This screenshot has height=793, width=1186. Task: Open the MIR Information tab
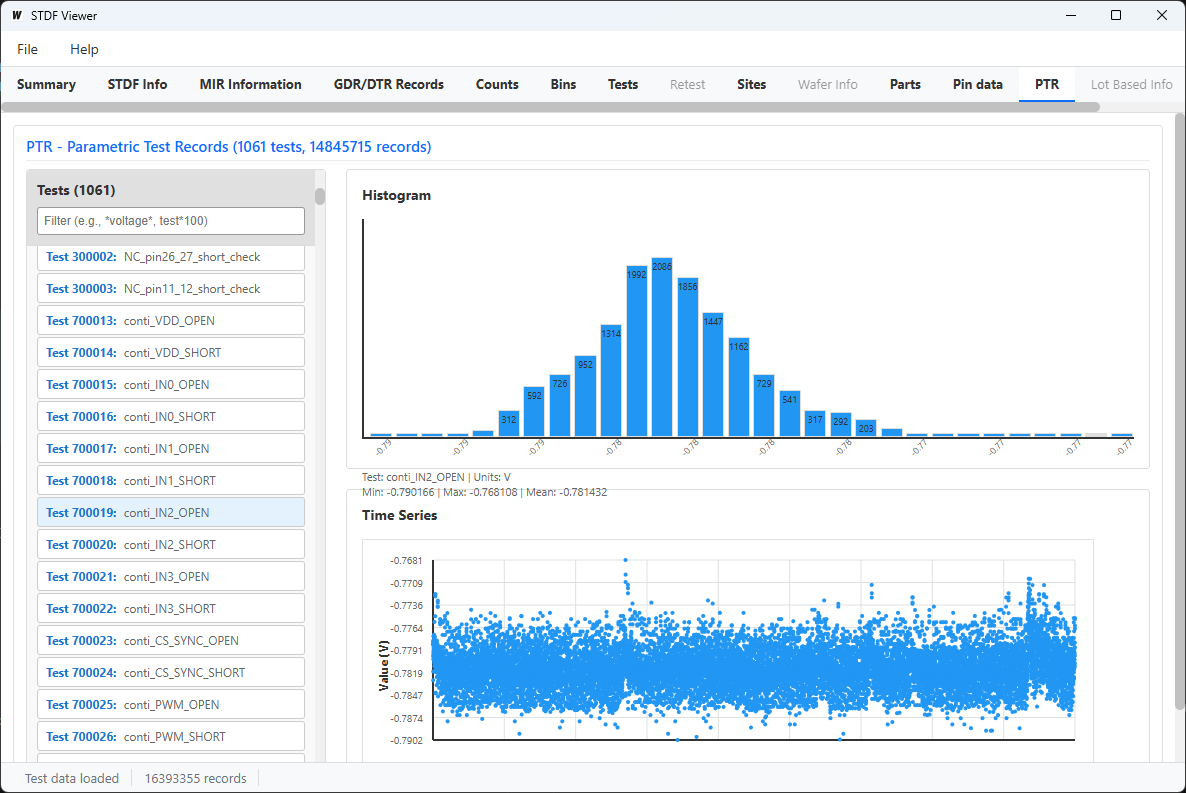click(x=250, y=84)
